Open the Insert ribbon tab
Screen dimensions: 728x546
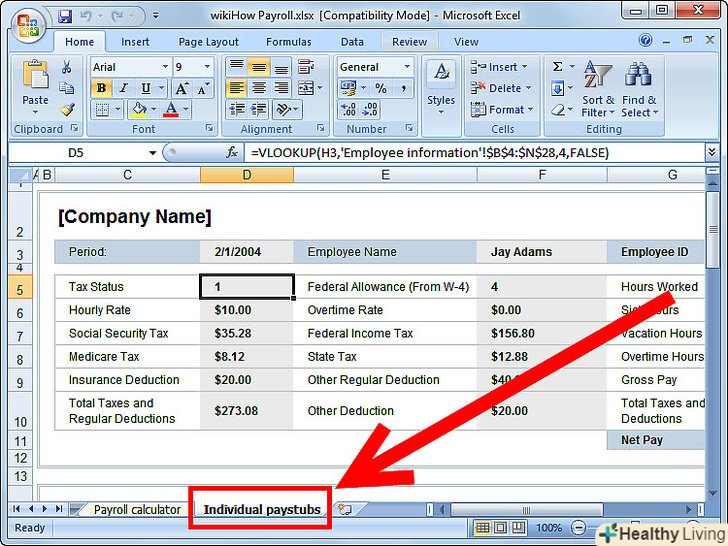(x=135, y=42)
